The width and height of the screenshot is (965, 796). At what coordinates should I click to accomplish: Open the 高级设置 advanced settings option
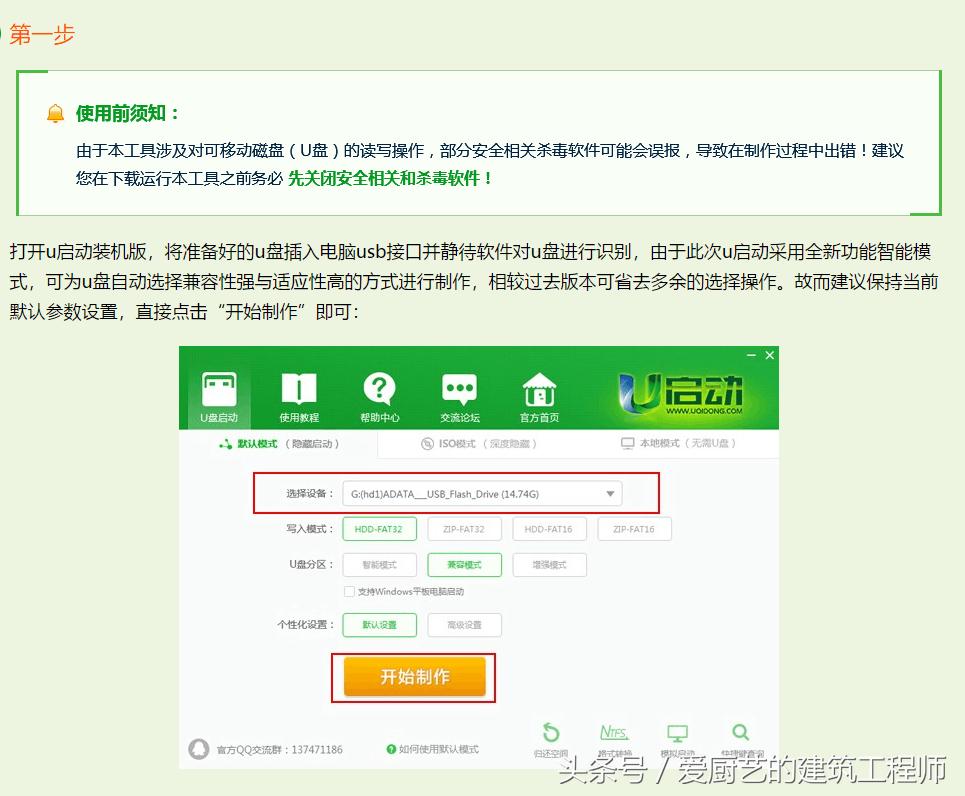[x=464, y=624]
